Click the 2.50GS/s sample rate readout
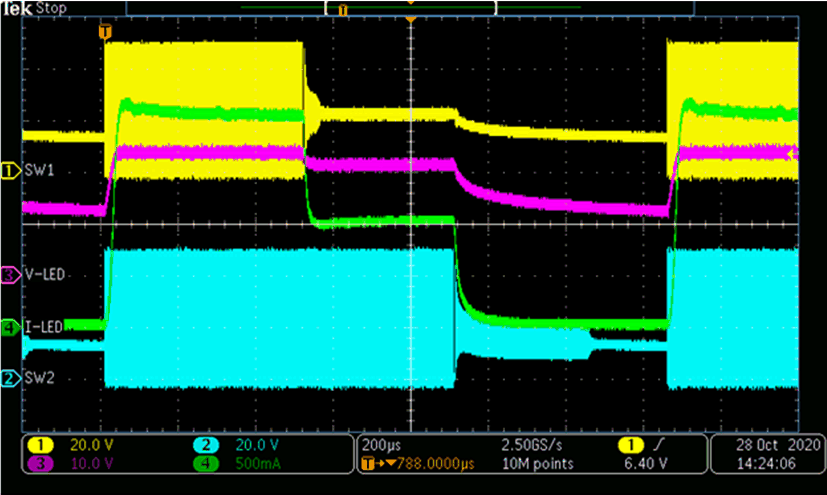This screenshot has width=827, height=495. [532, 445]
